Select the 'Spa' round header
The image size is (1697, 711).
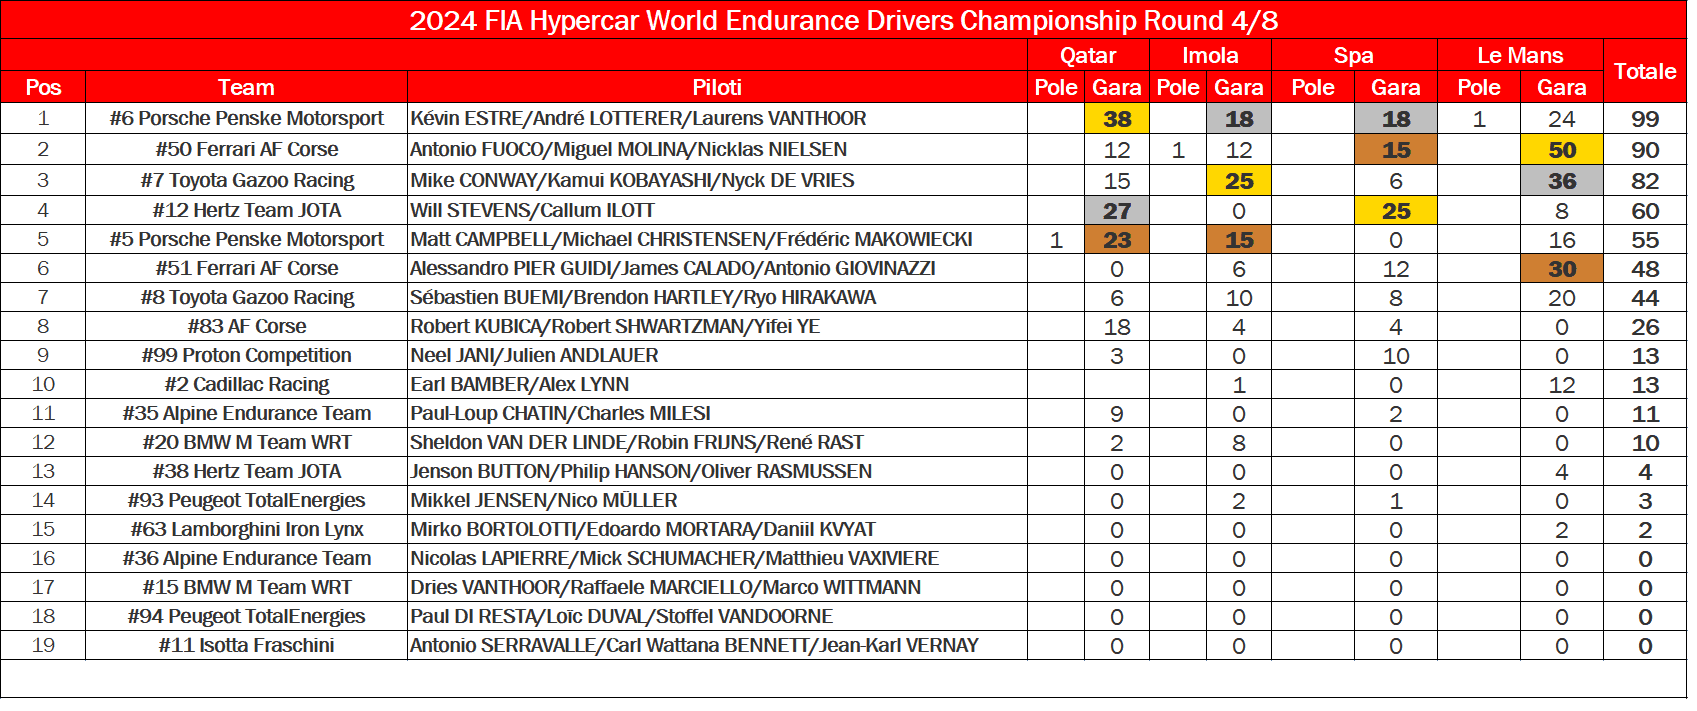(x=1353, y=56)
